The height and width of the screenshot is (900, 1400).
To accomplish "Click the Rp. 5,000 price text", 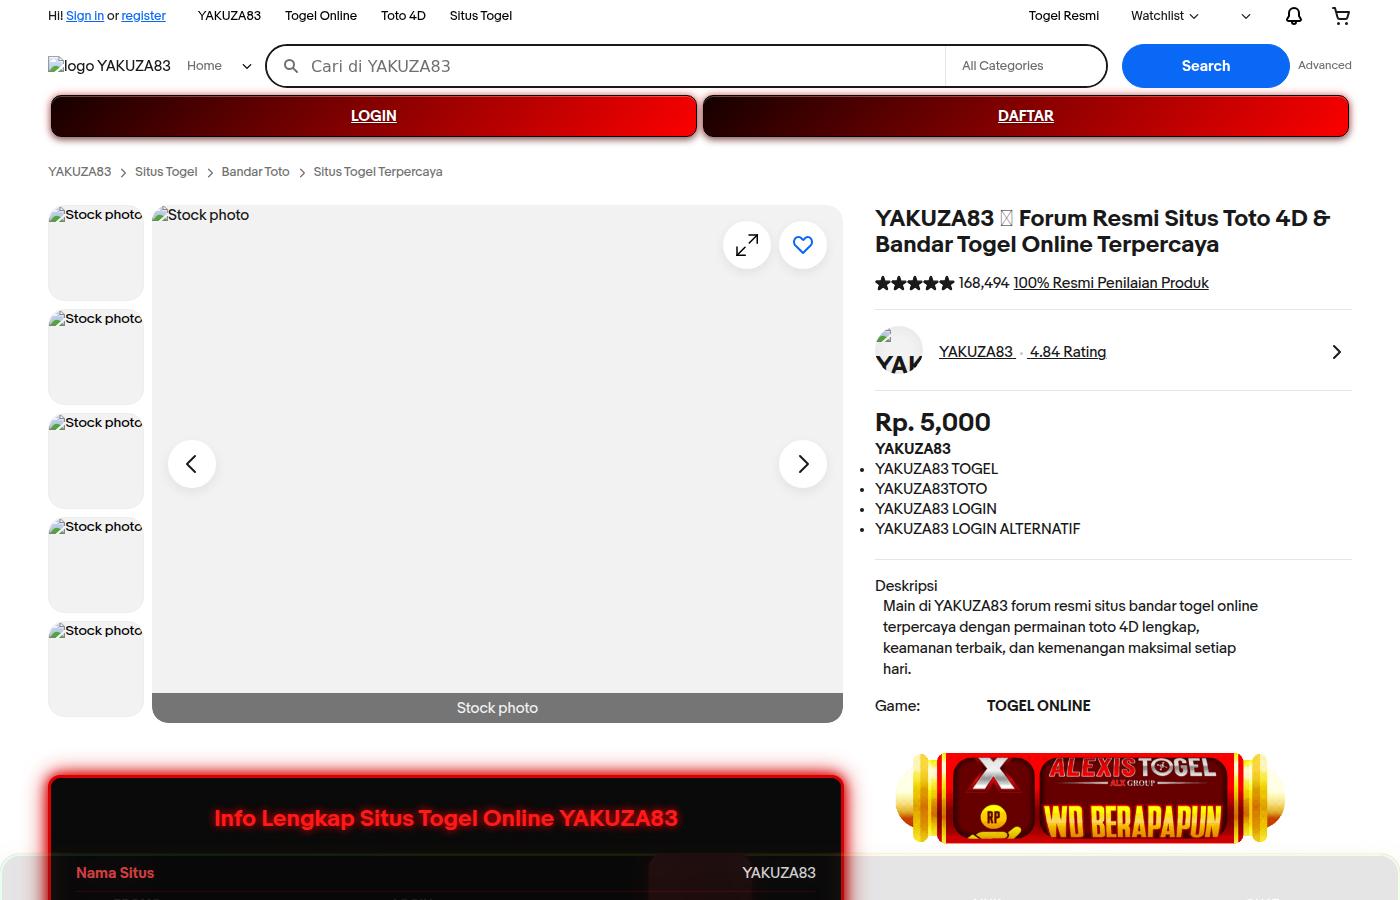I will pos(933,422).
